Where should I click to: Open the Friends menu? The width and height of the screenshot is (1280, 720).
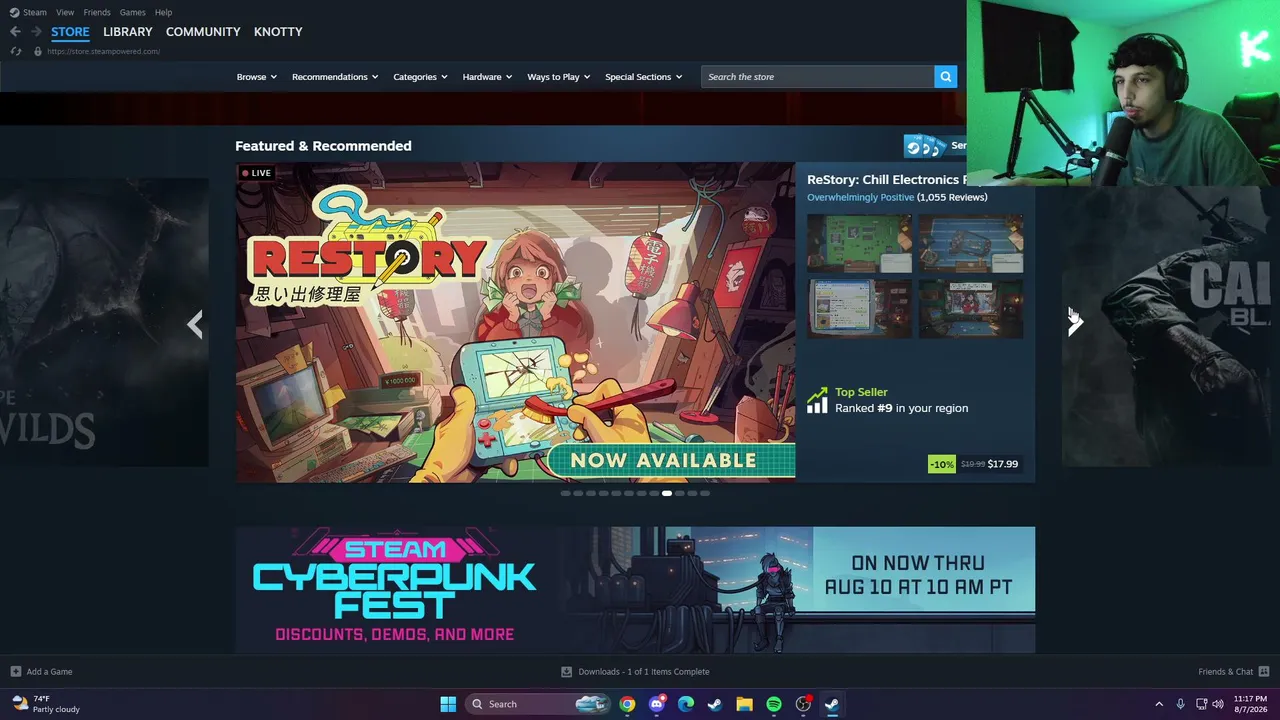click(x=97, y=12)
